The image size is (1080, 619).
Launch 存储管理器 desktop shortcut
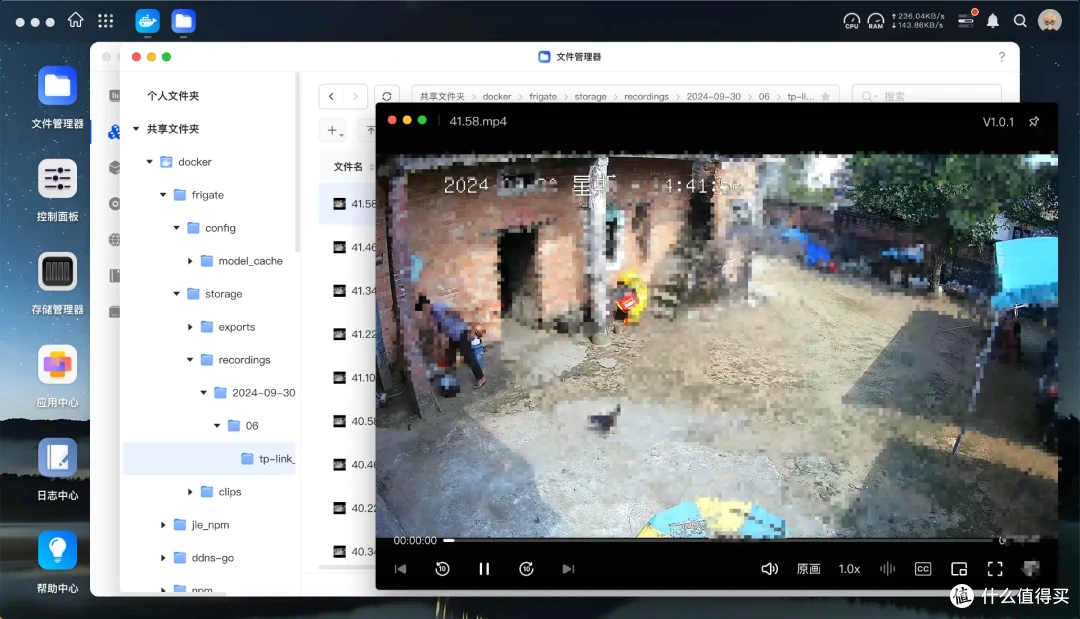pos(57,284)
